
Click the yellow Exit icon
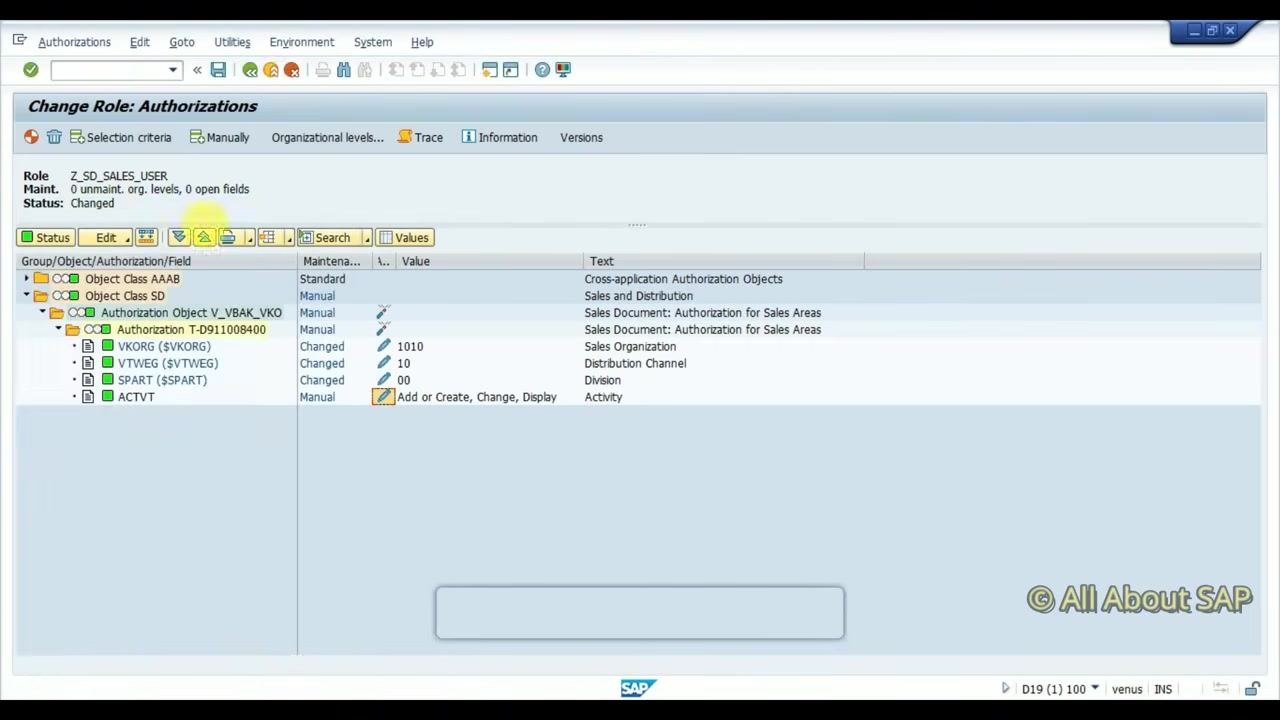tap(271, 70)
